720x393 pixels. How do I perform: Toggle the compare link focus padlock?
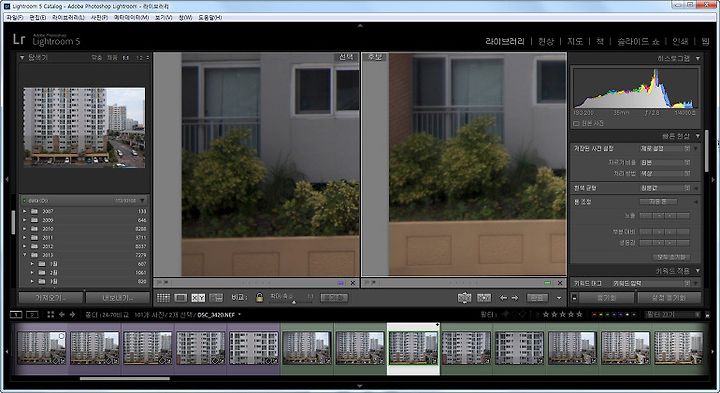click(x=259, y=298)
